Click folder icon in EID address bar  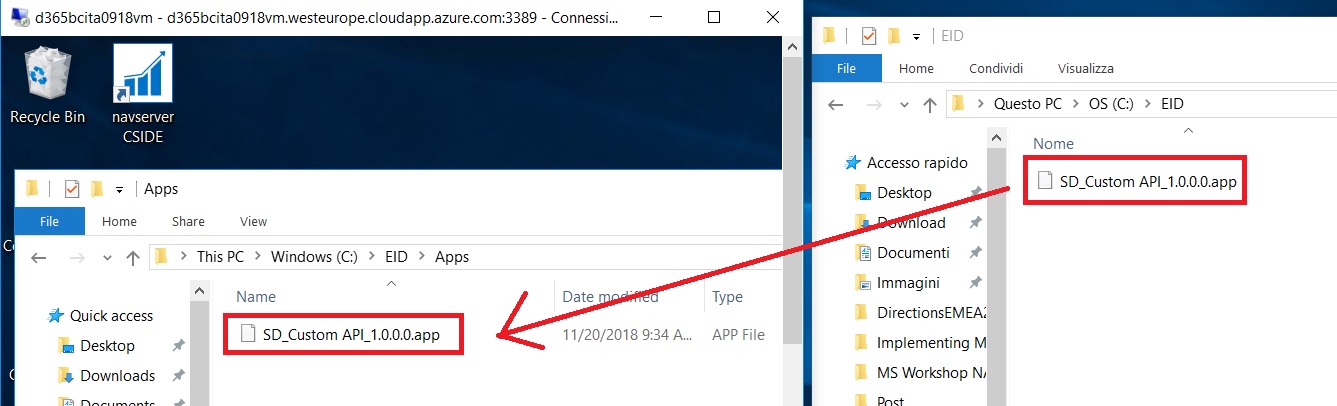click(958, 104)
